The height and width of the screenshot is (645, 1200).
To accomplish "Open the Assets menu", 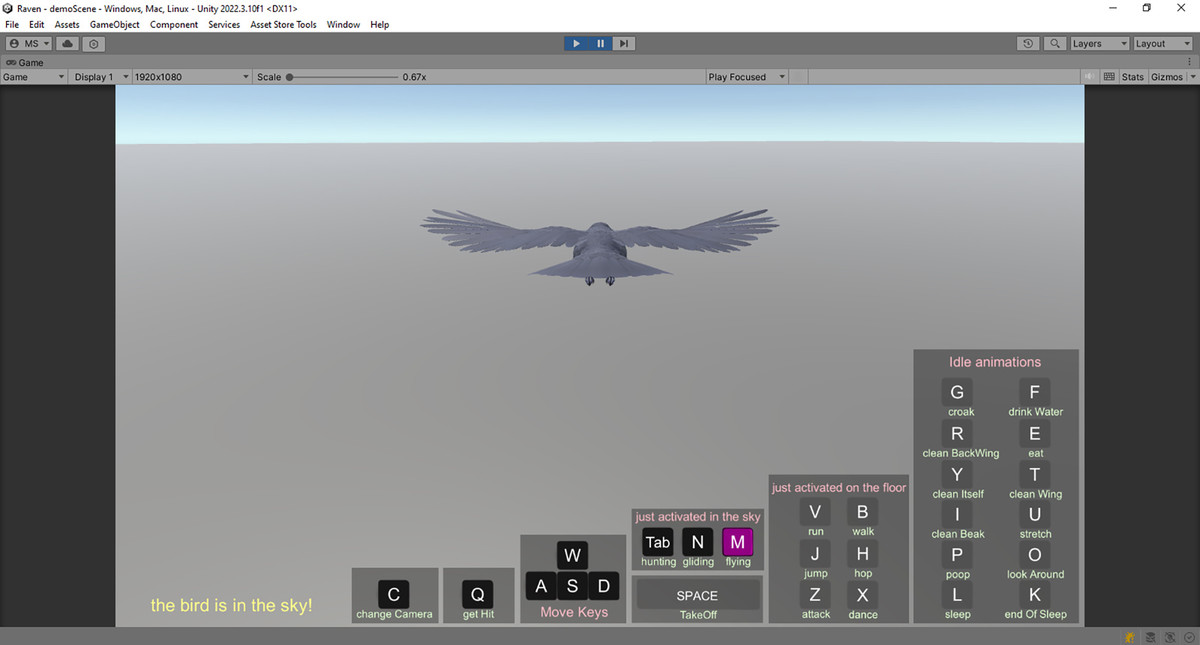I will 67,24.
